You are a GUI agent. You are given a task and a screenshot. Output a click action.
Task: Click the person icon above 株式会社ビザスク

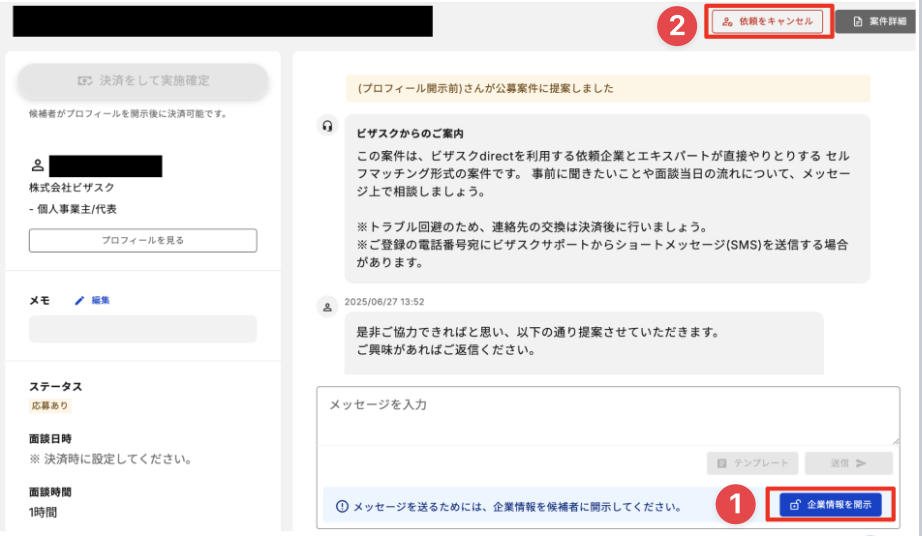coord(38,166)
